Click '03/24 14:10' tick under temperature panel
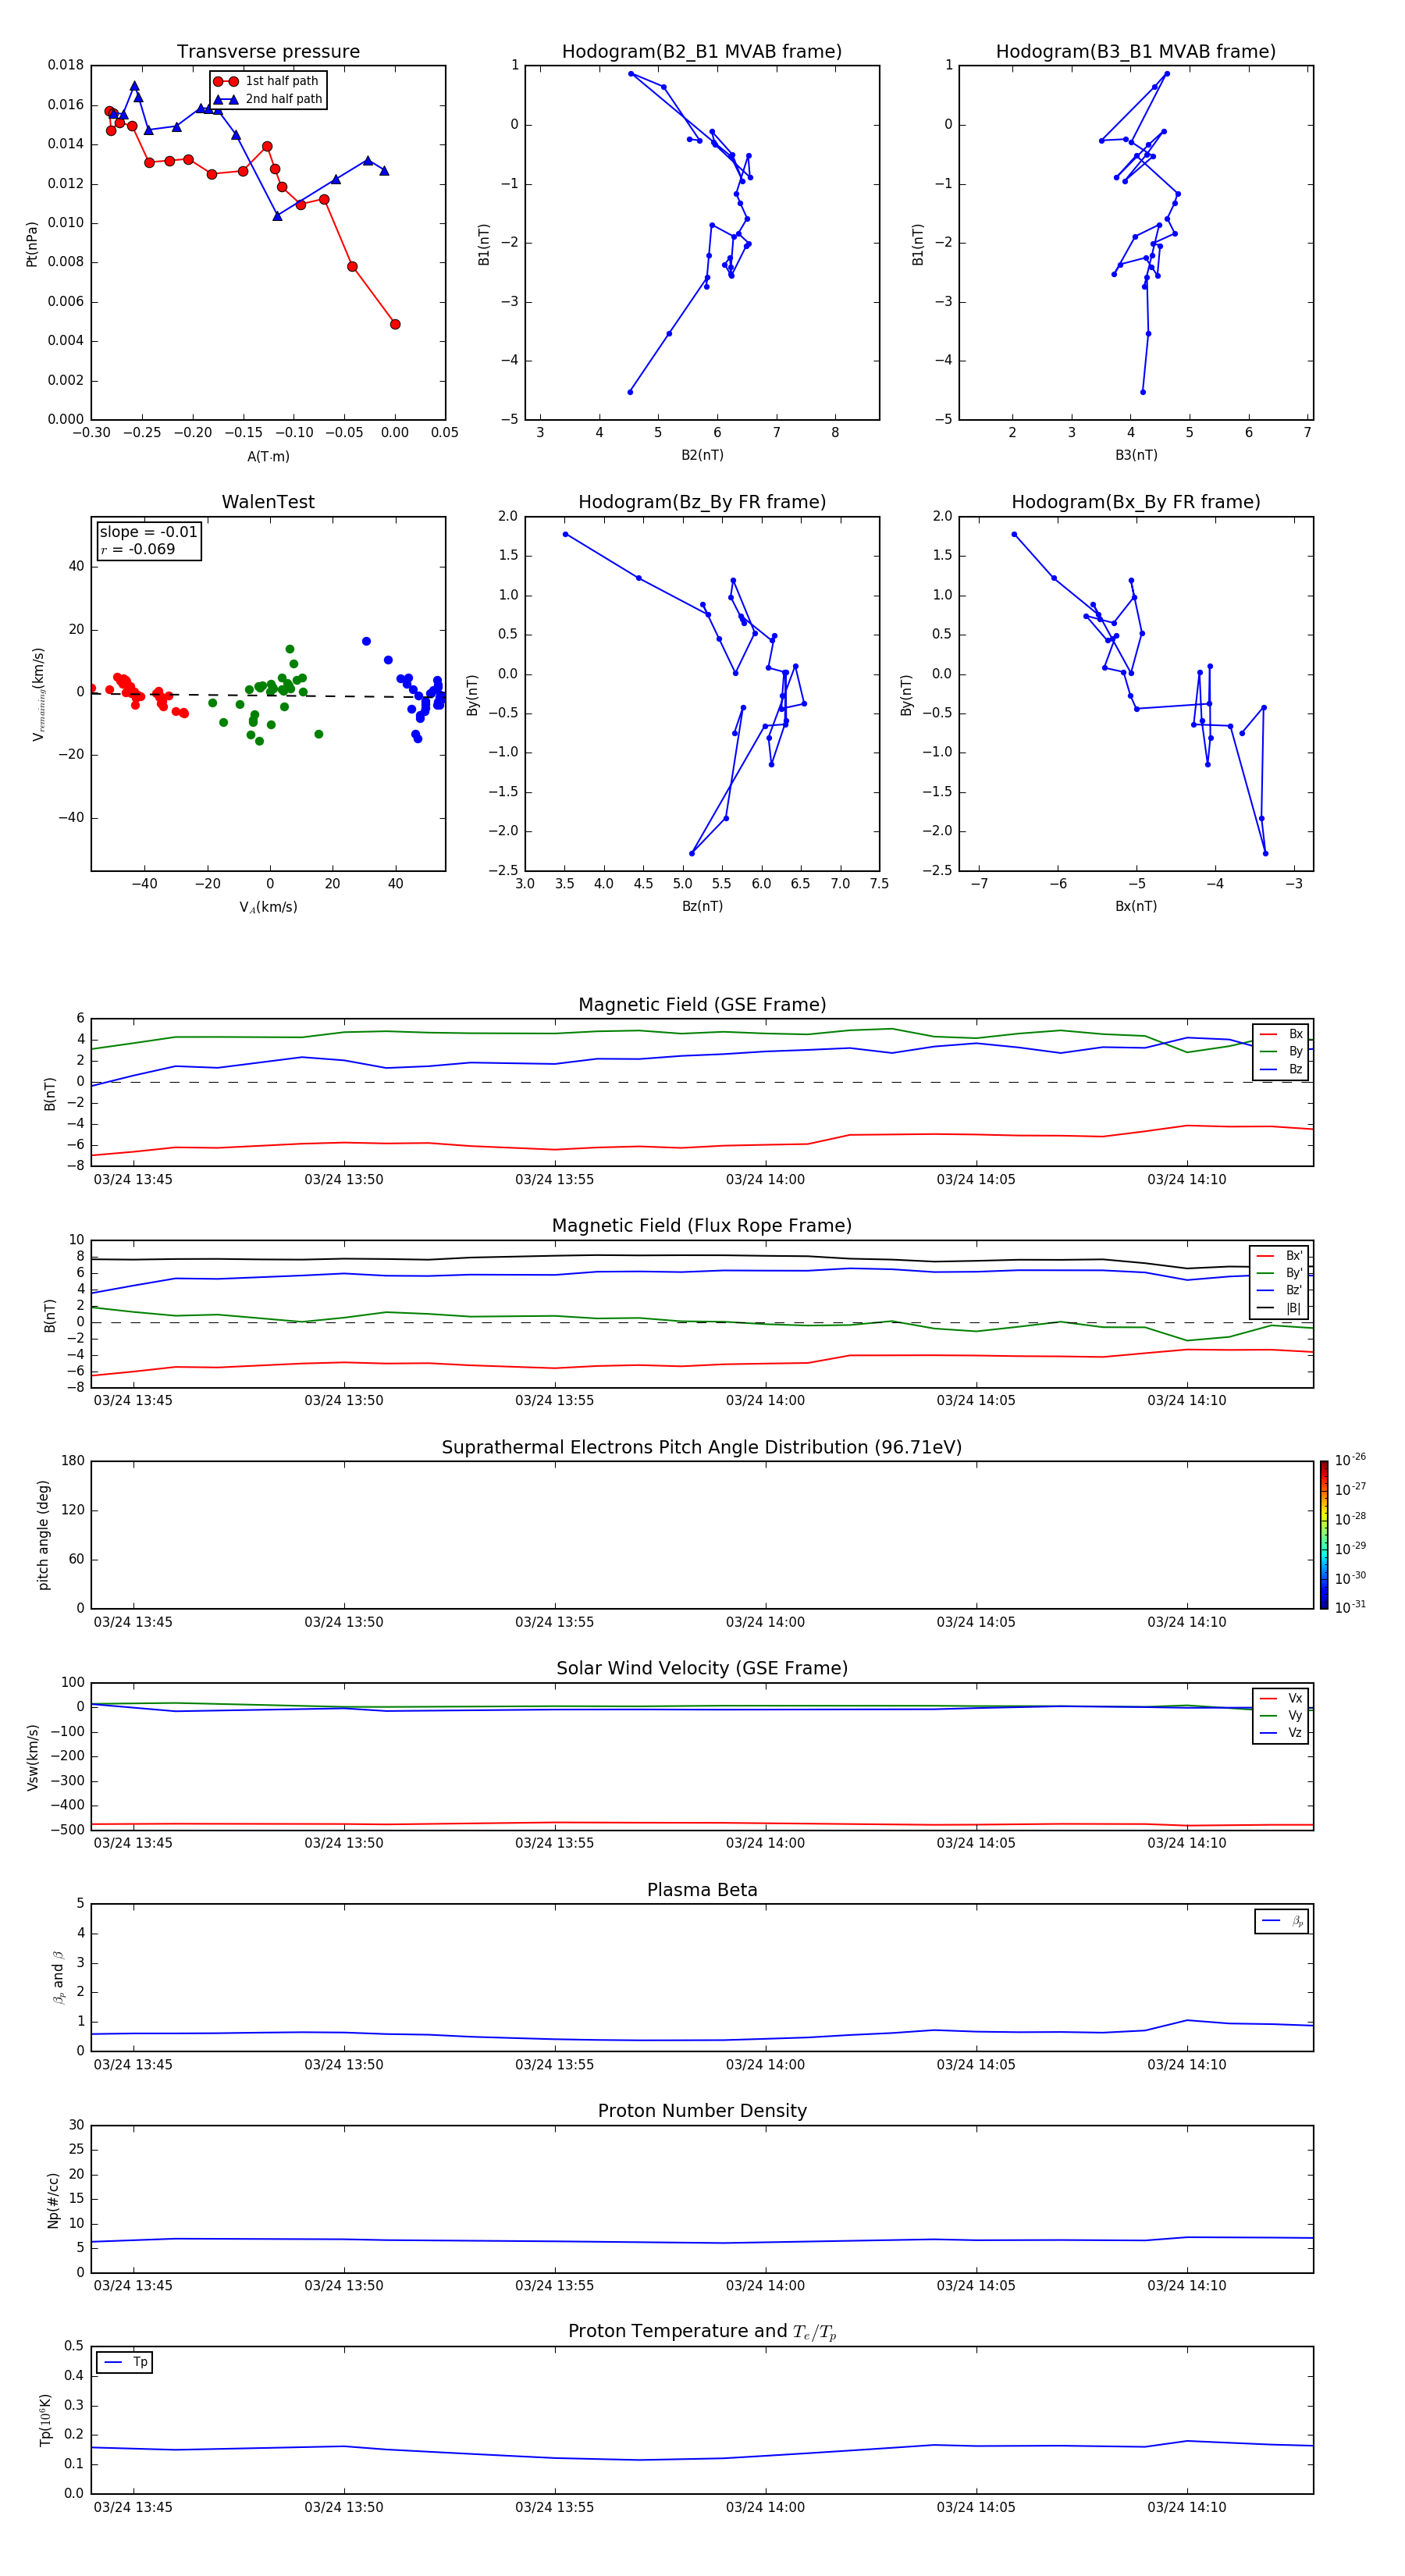 (x=1187, y=2507)
